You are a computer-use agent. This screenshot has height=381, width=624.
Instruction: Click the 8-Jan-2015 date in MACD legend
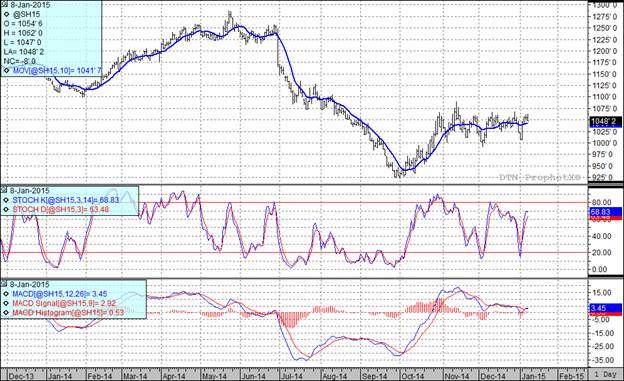tap(30, 284)
